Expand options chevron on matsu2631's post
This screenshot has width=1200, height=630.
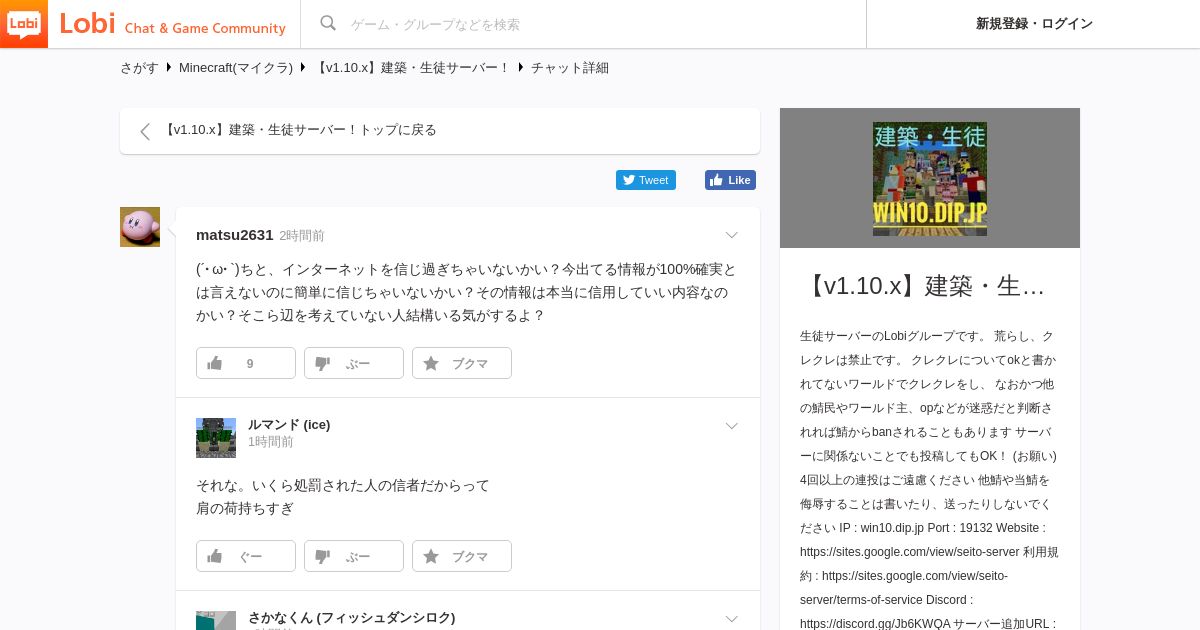pos(731,236)
